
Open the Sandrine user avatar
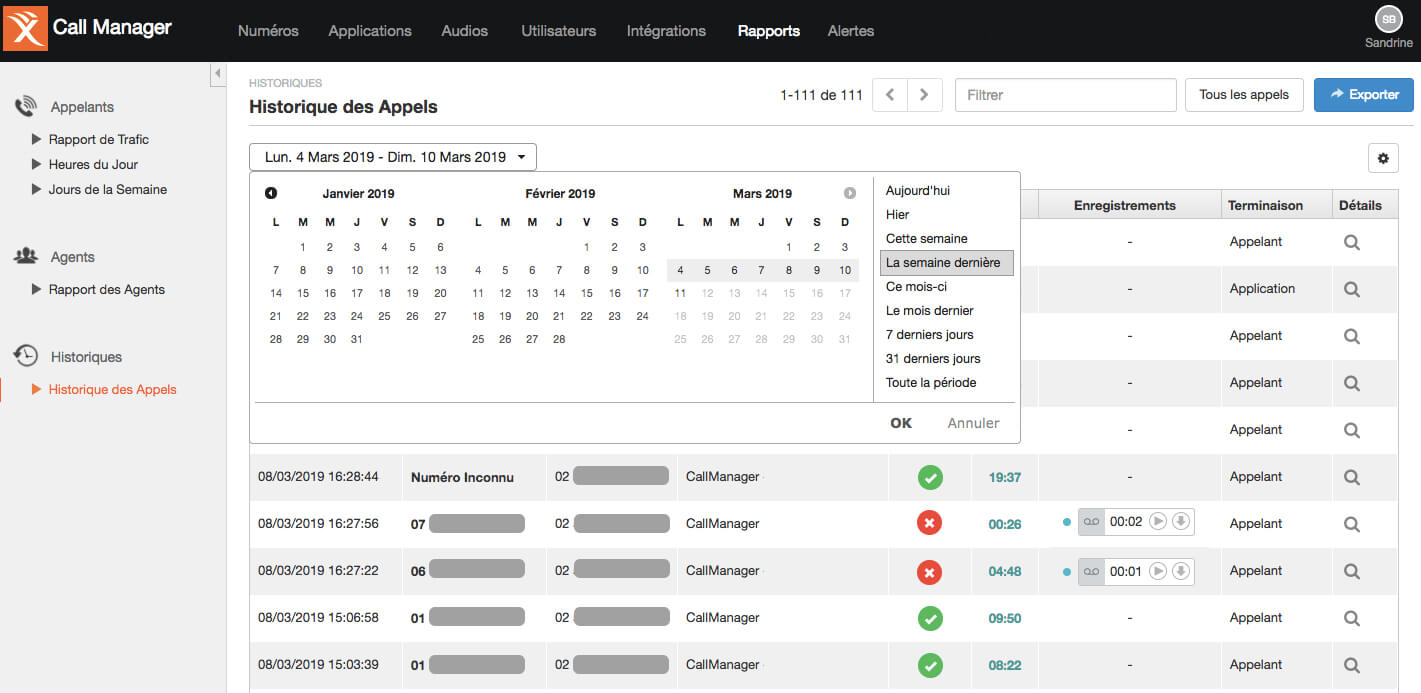1388,19
